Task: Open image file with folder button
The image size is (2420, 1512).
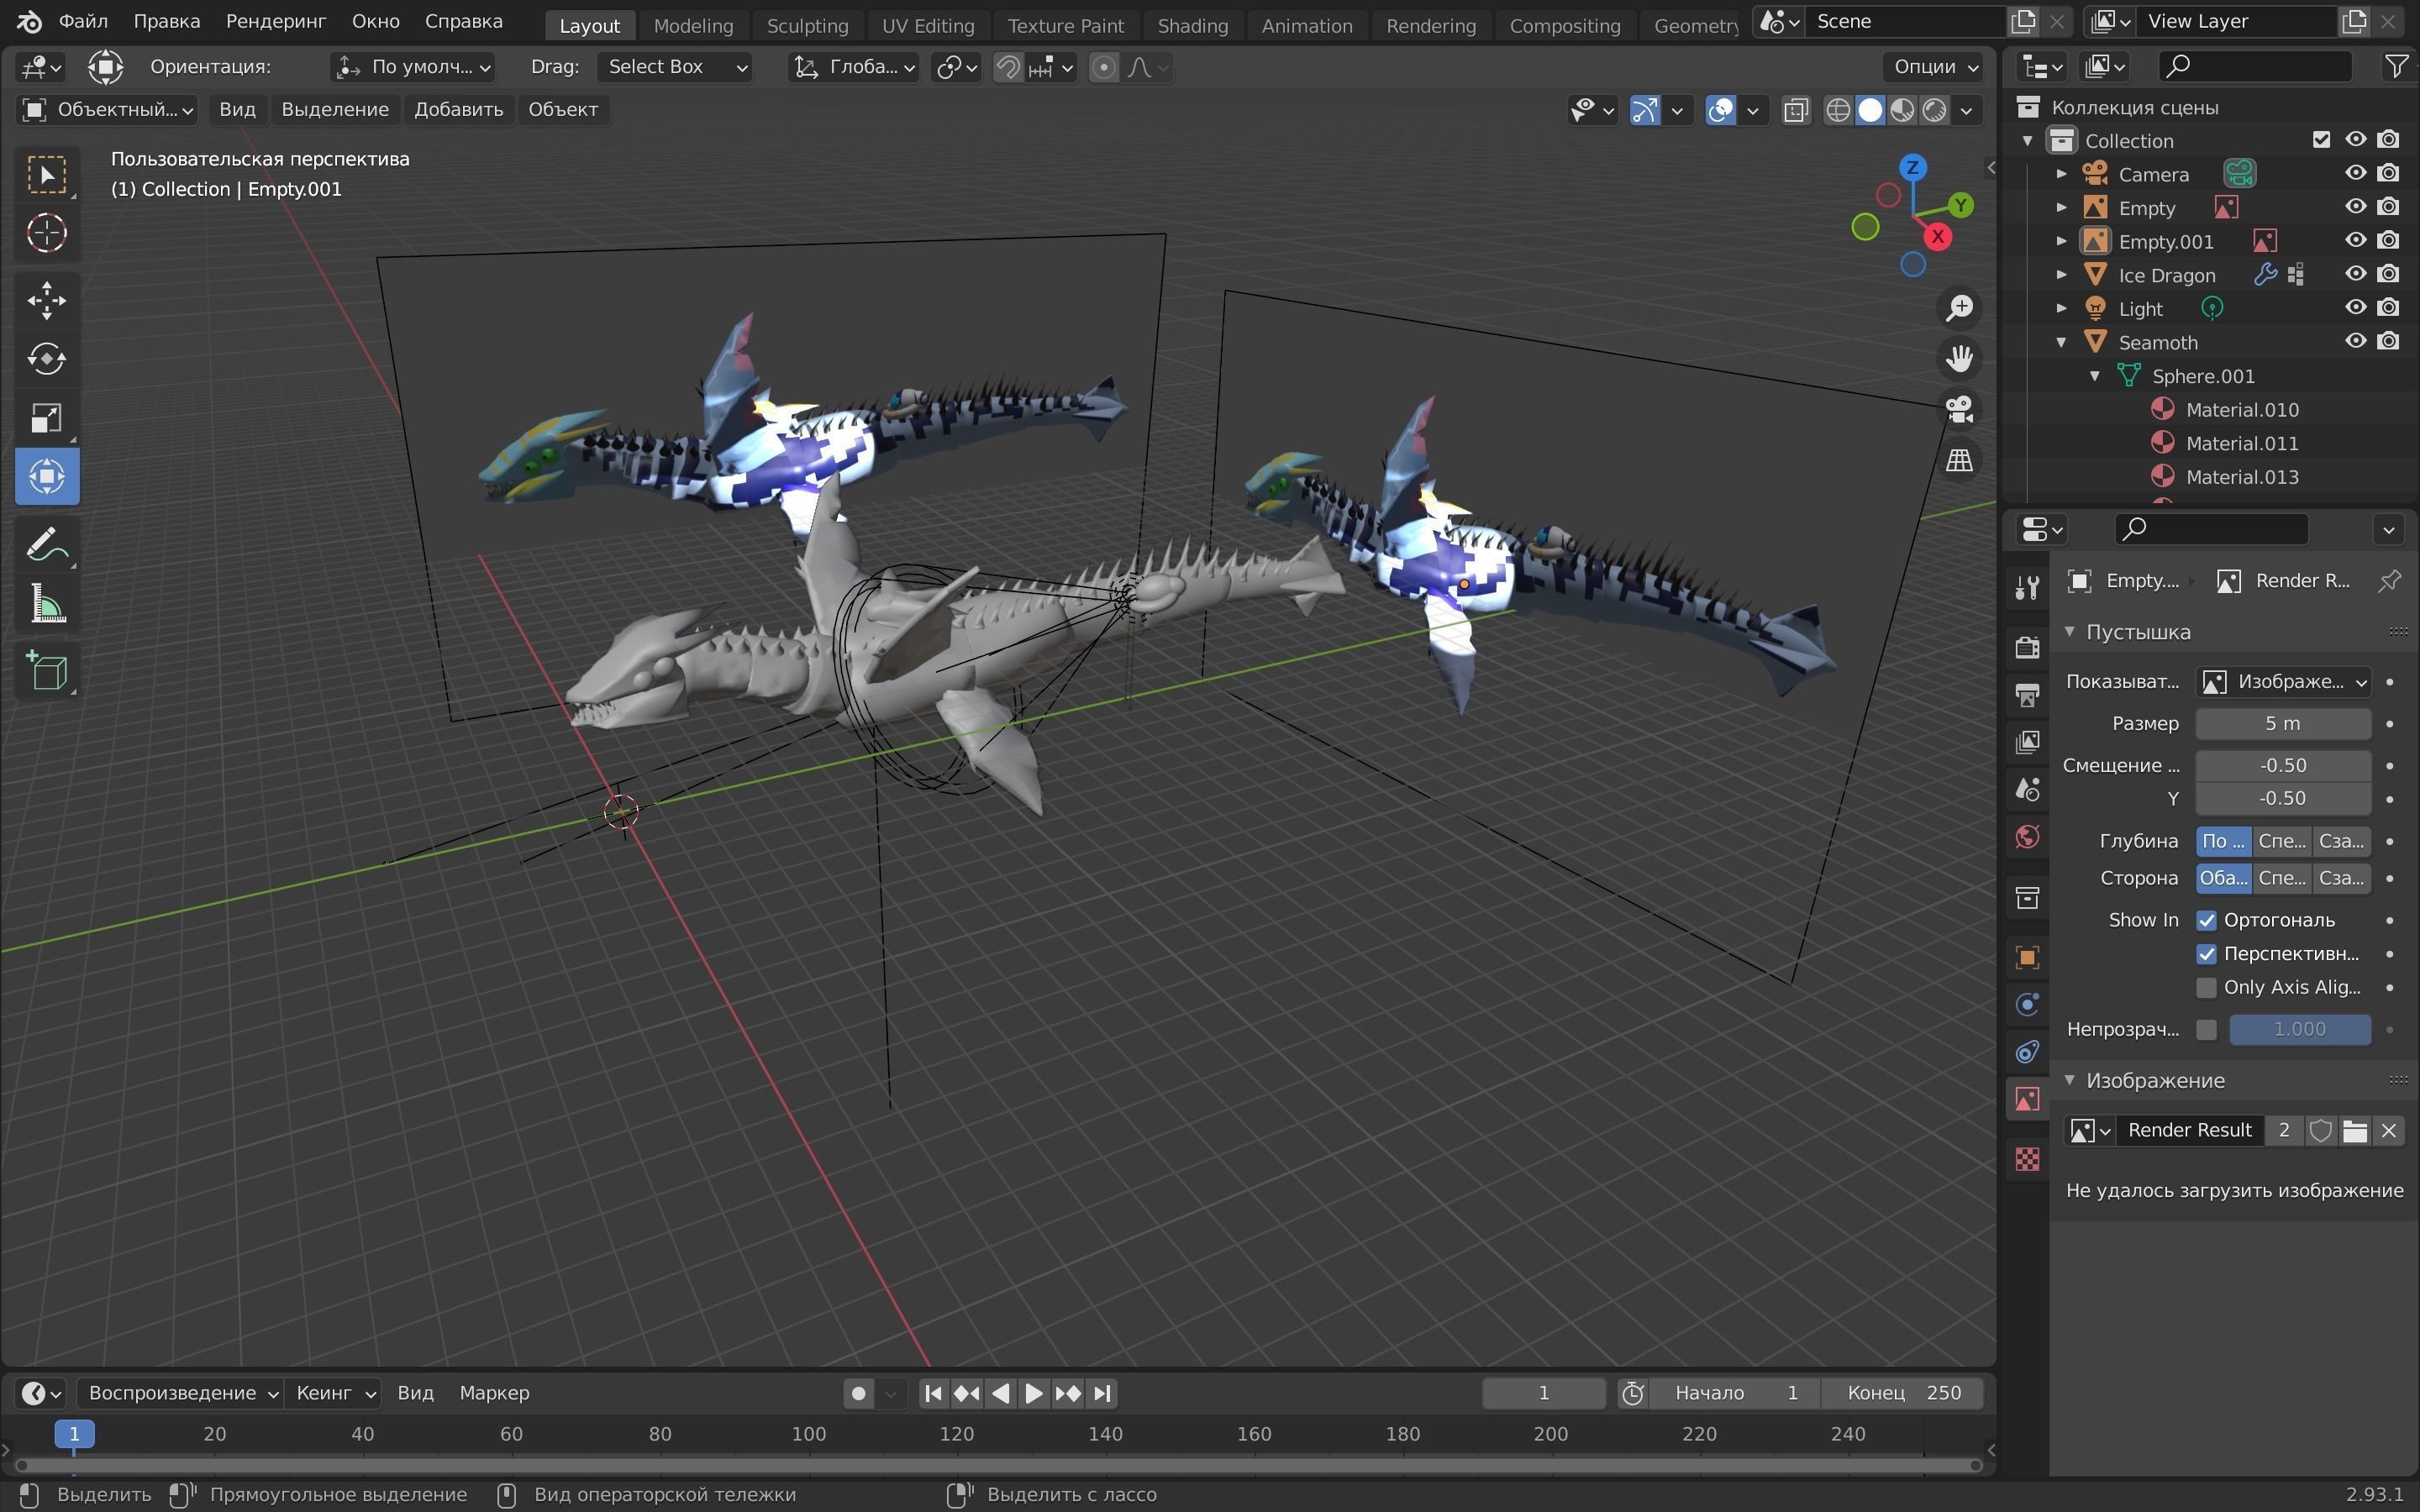Action: [x=2354, y=1131]
